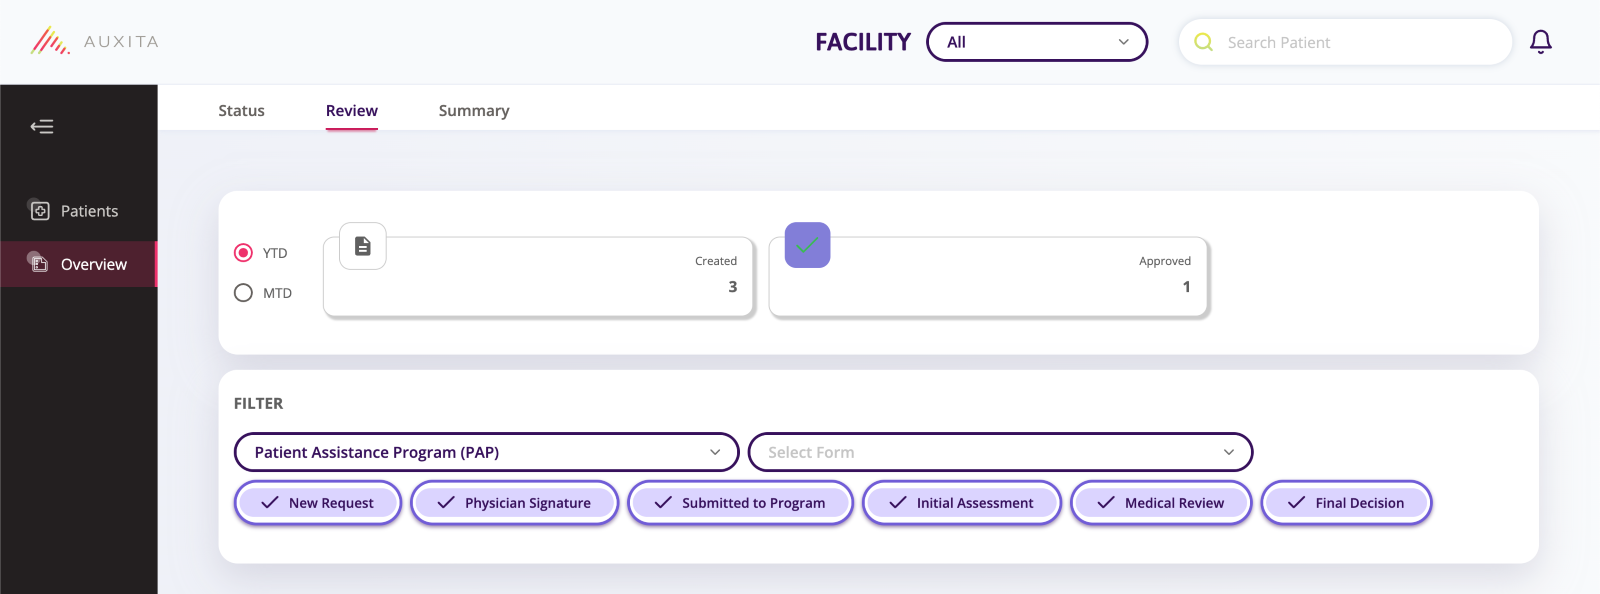1600x594 pixels.
Task: Switch to the Status tab
Action: (242, 111)
